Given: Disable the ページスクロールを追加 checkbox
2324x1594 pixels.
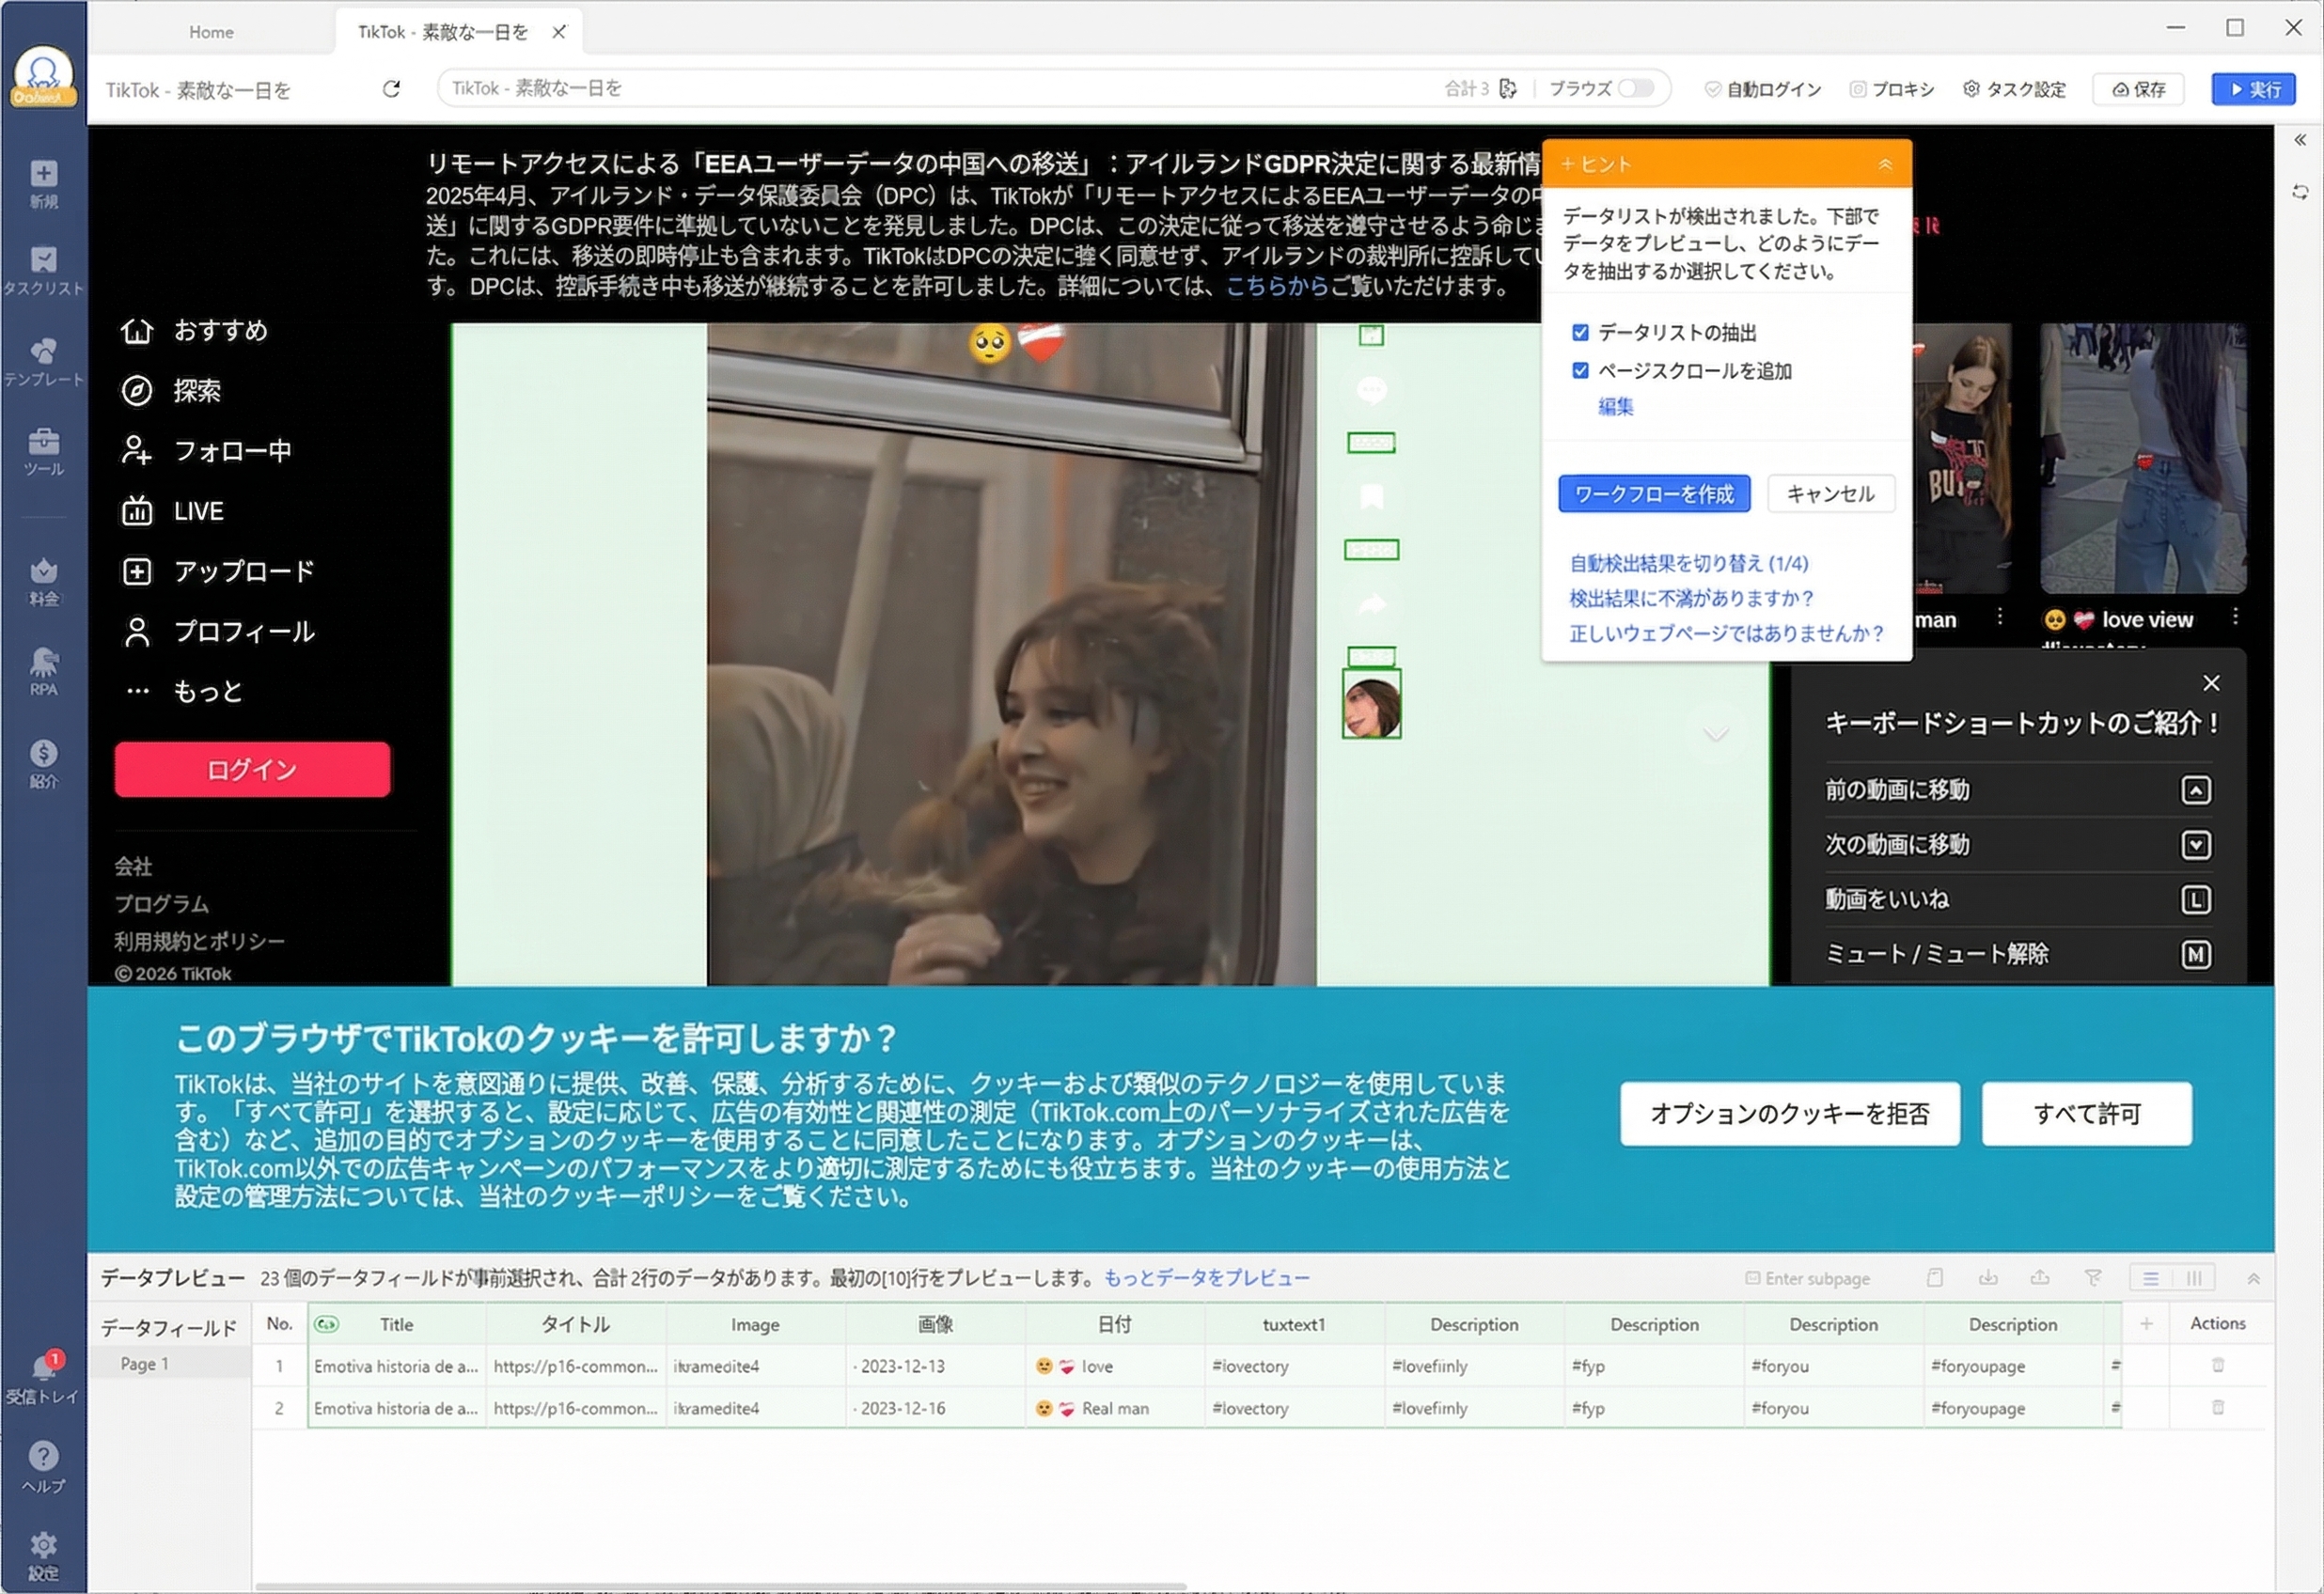Looking at the screenshot, I should 1580,370.
